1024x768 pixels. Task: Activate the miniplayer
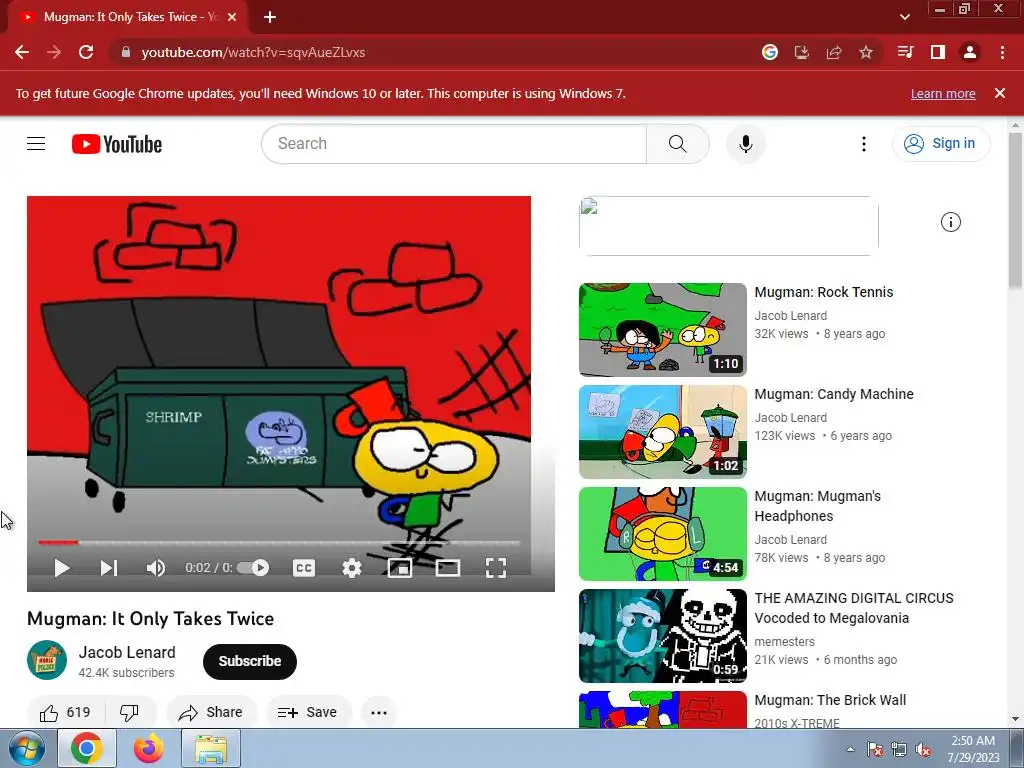[x=400, y=568]
